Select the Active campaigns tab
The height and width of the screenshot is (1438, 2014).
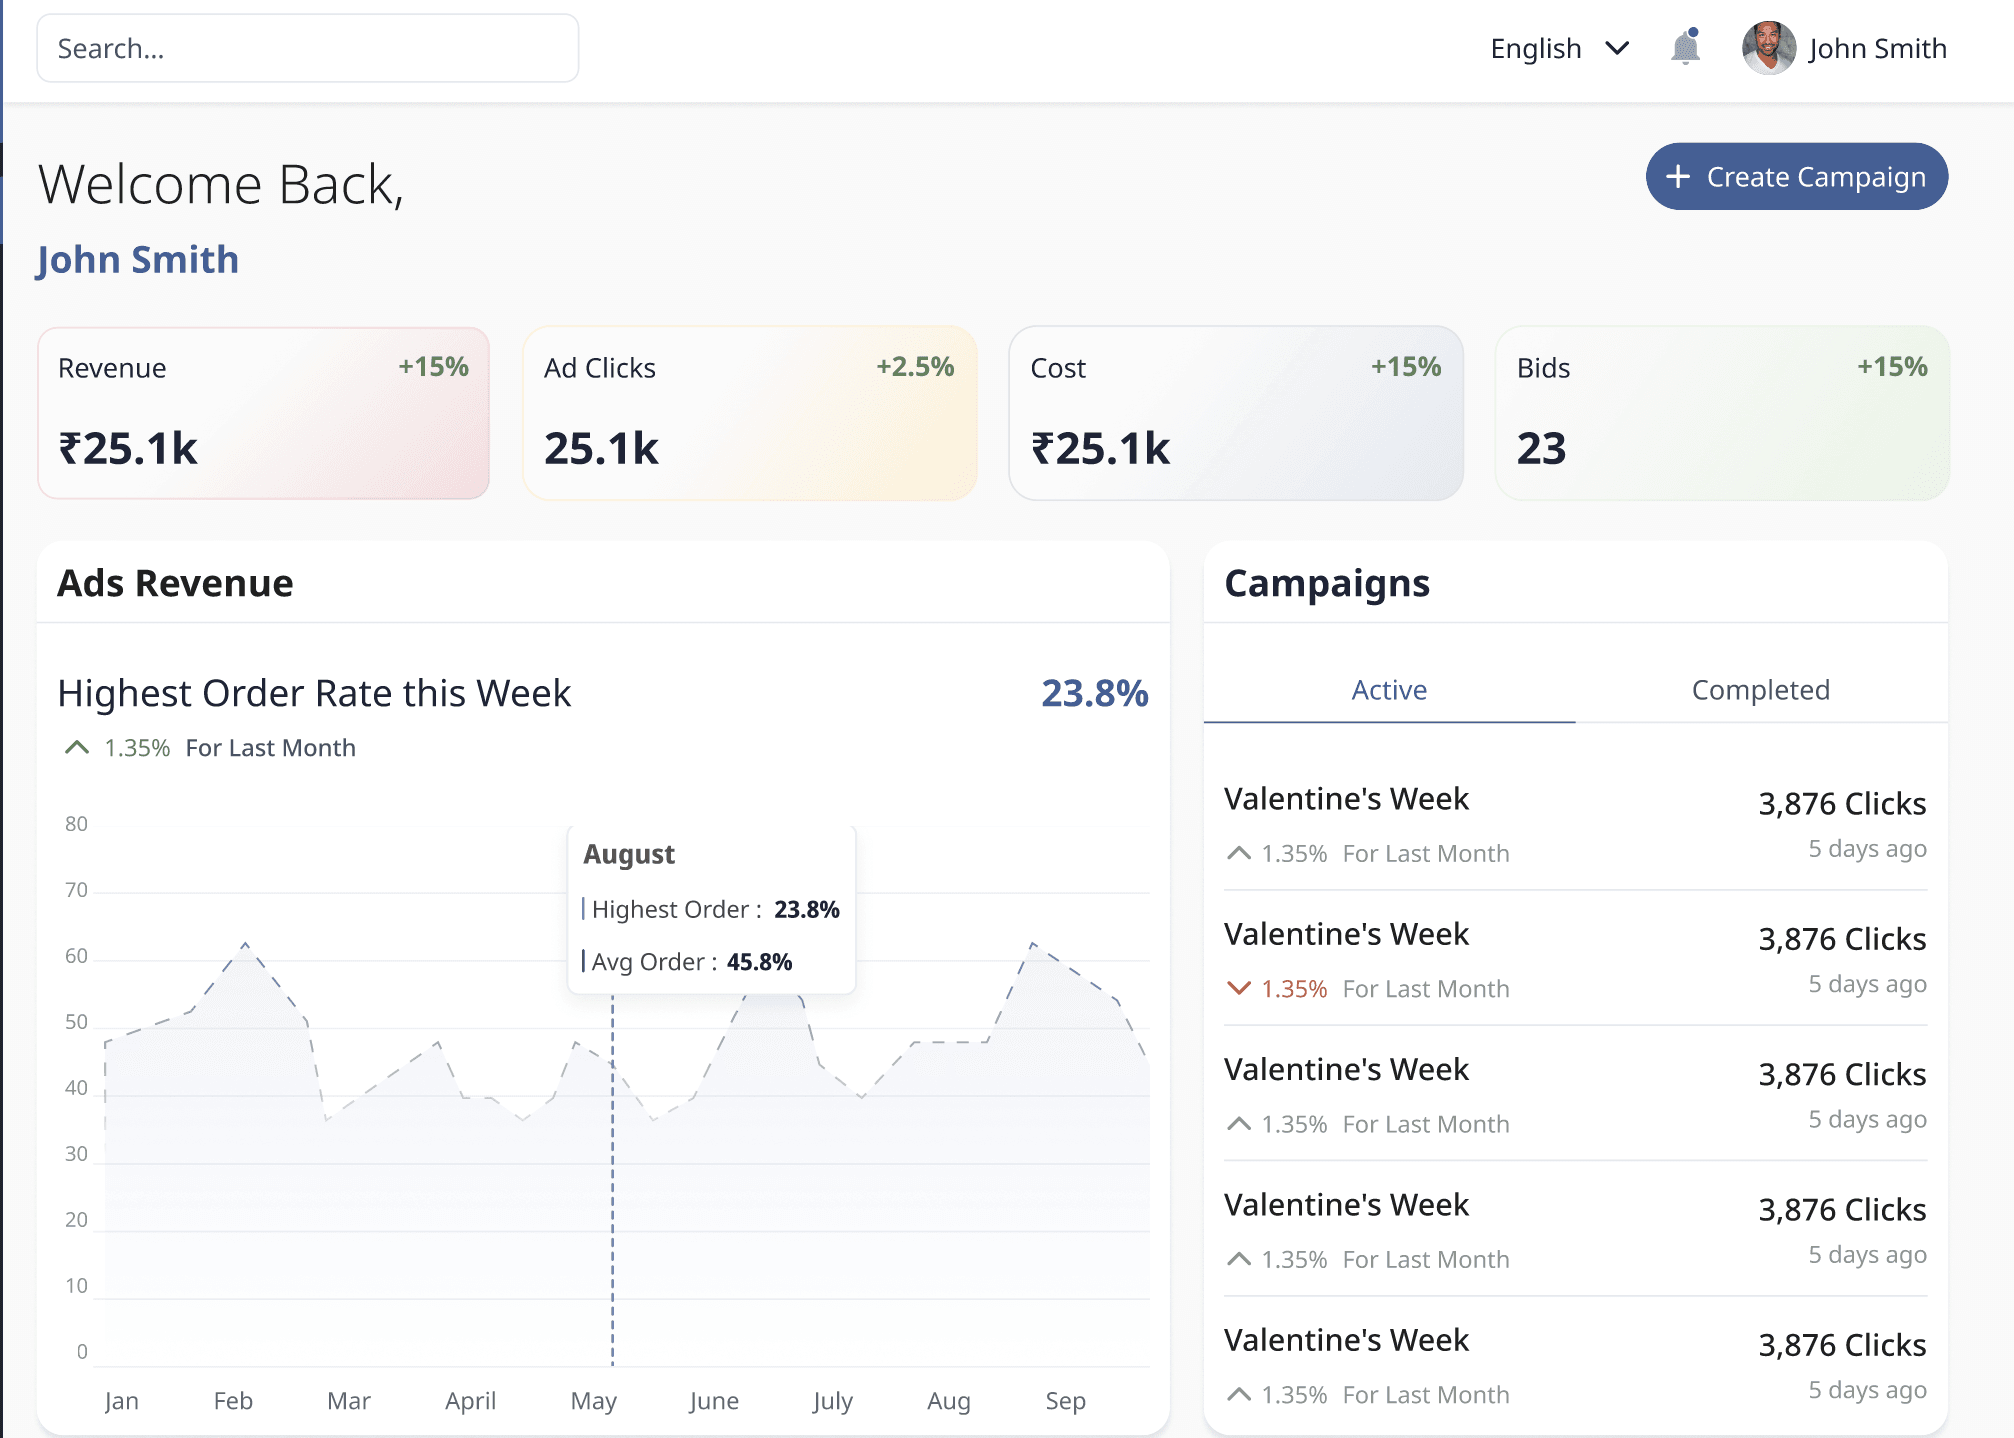click(1389, 690)
